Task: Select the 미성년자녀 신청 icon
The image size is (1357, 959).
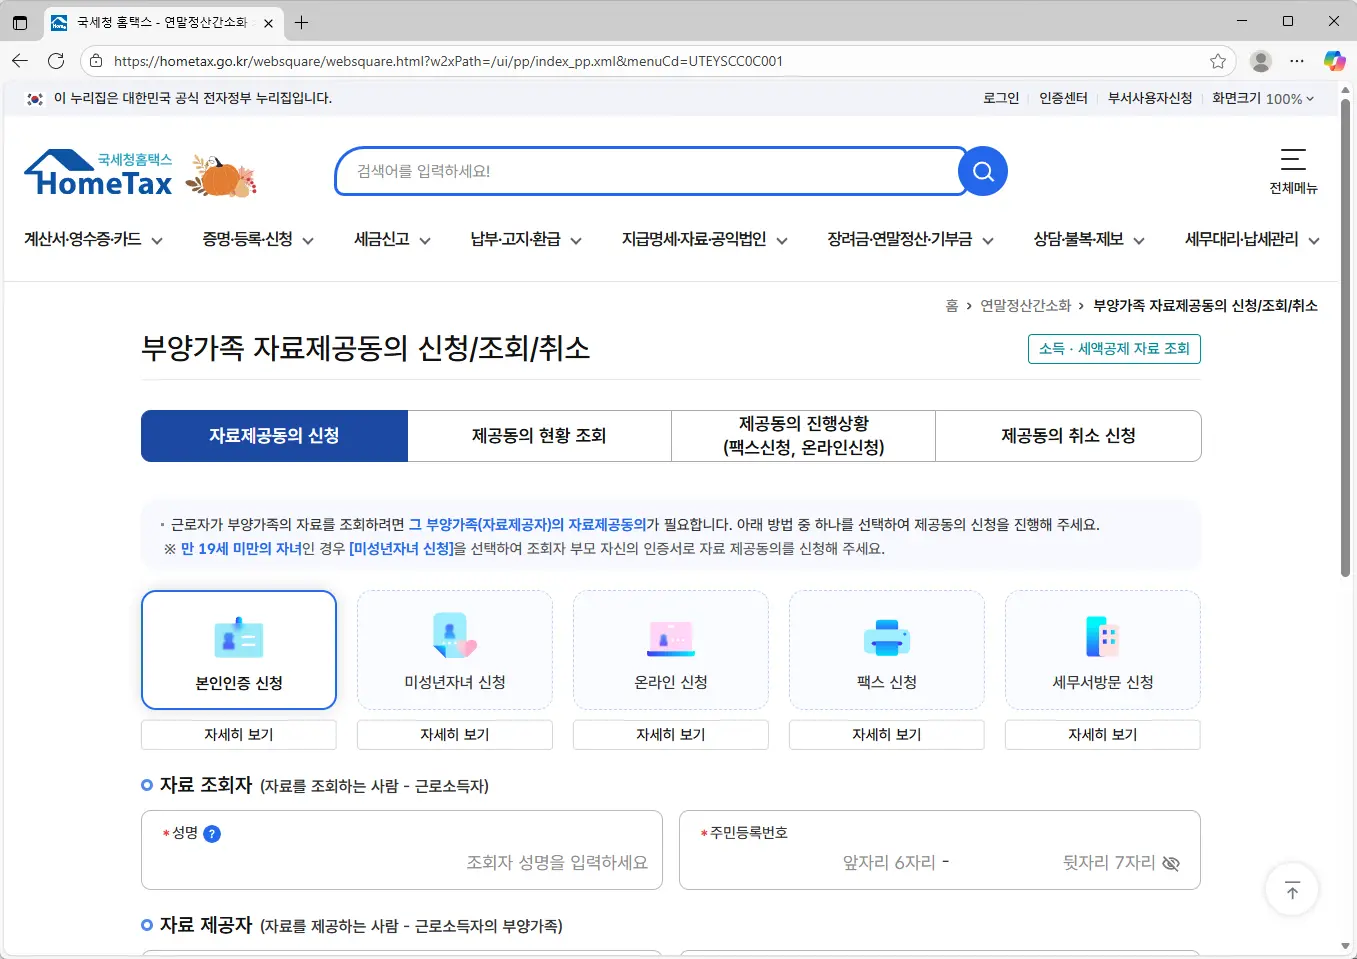Action: click(455, 638)
